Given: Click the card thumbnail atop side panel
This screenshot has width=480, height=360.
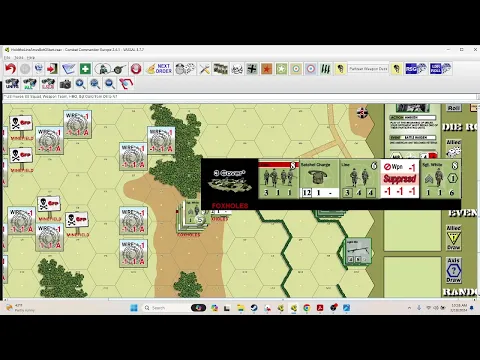Looking at the screenshot, I should tap(412, 108).
